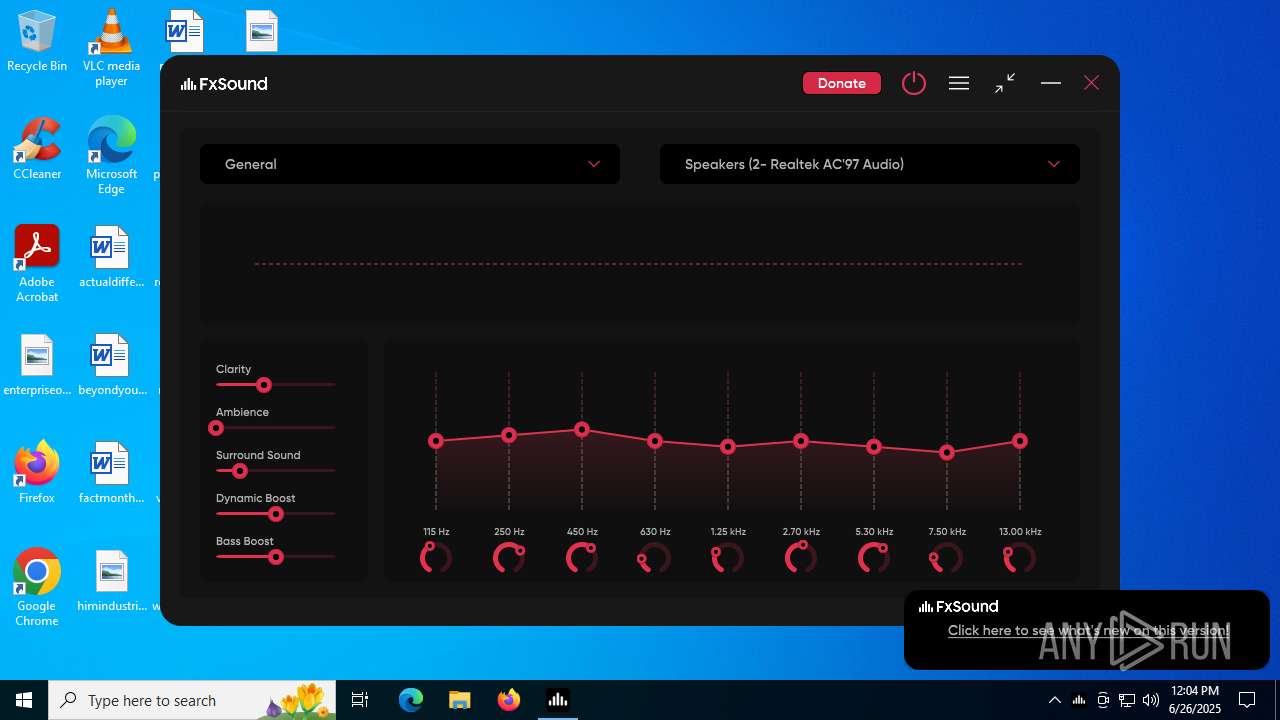Open the notification center icon
Viewport: 1280px width, 720px height.
click(1247, 700)
